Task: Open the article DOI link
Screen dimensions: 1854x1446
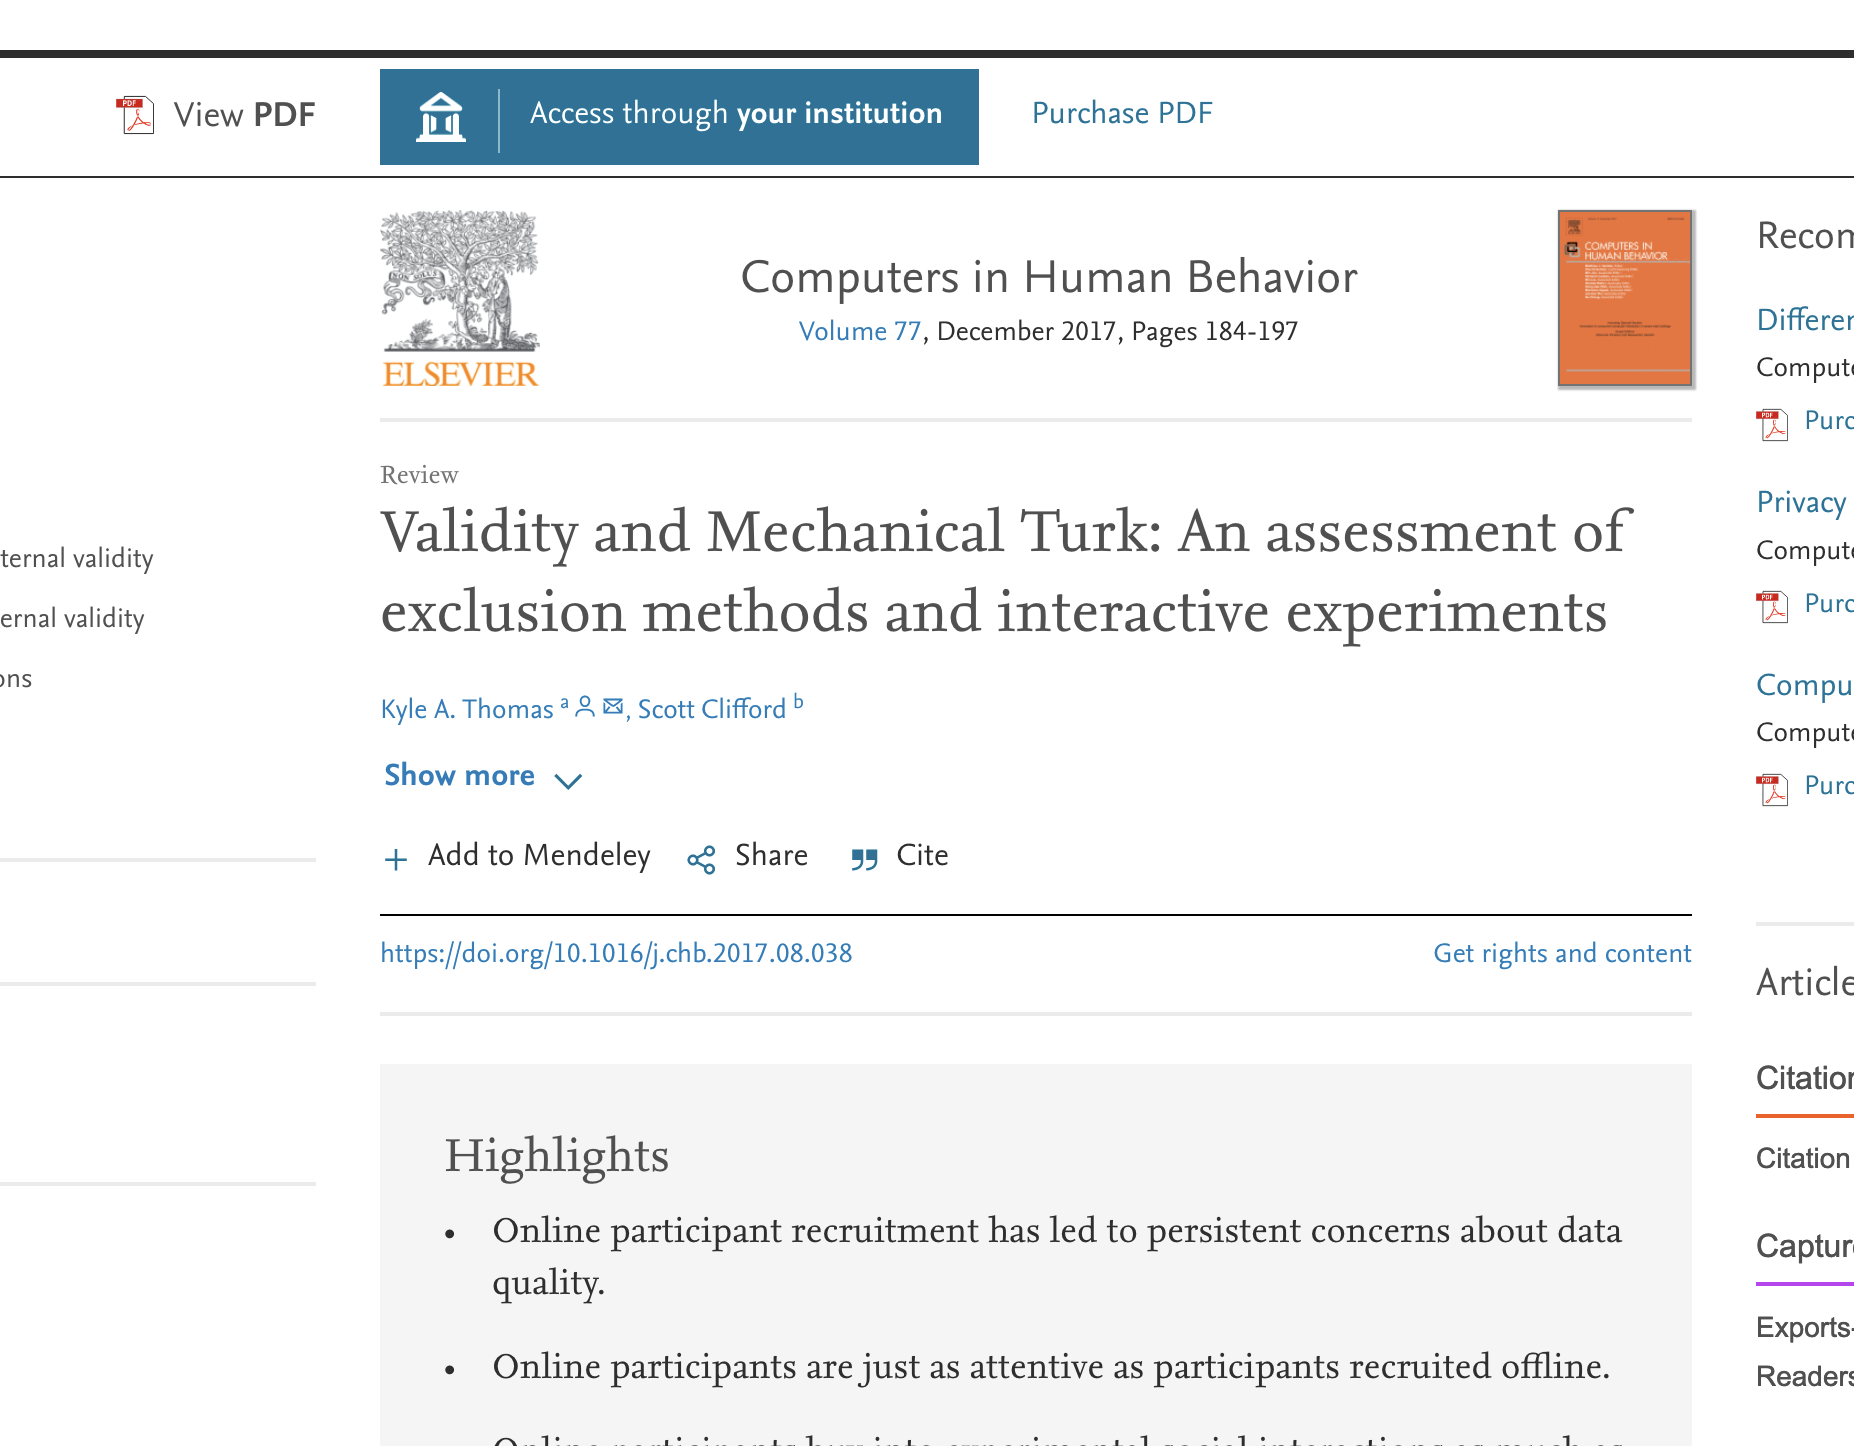Action: (616, 953)
